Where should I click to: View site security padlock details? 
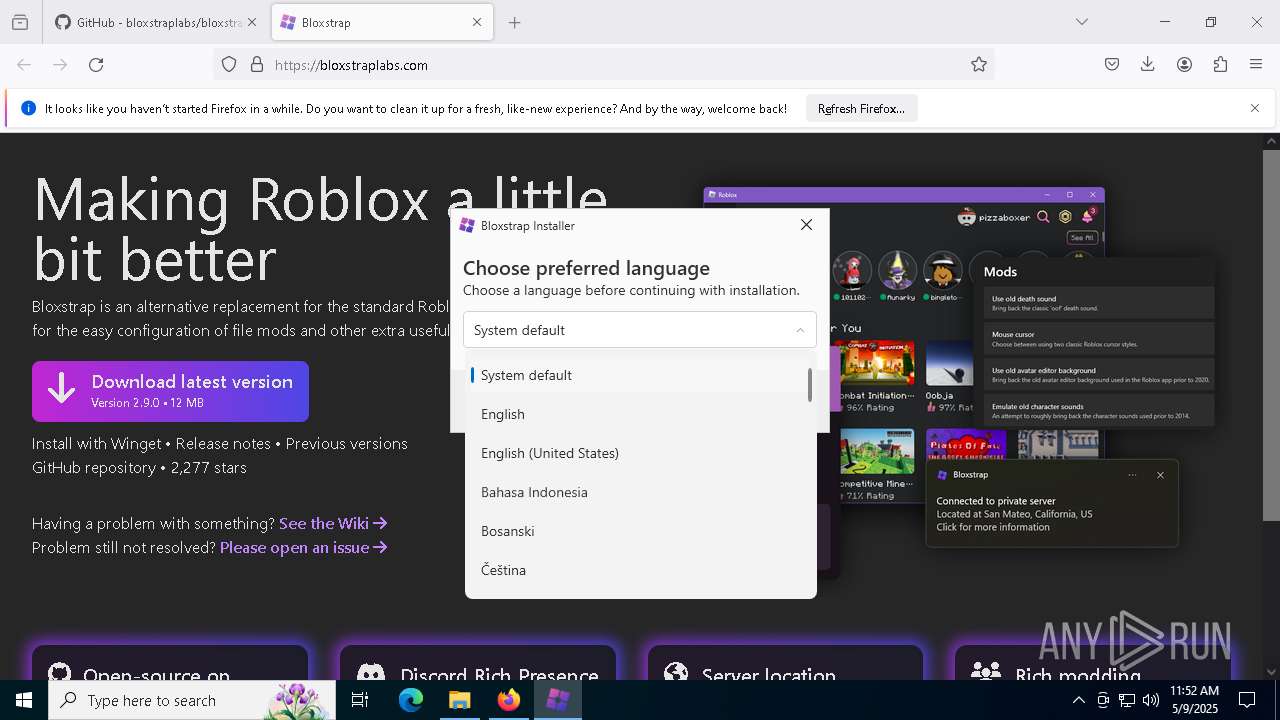(x=257, y=65)
